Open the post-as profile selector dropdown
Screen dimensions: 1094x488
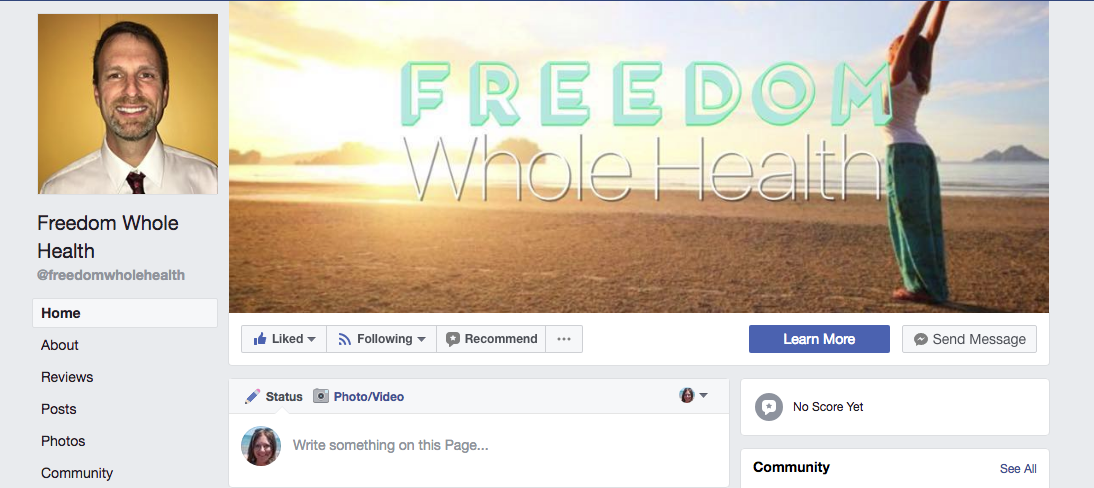(693, 395)
